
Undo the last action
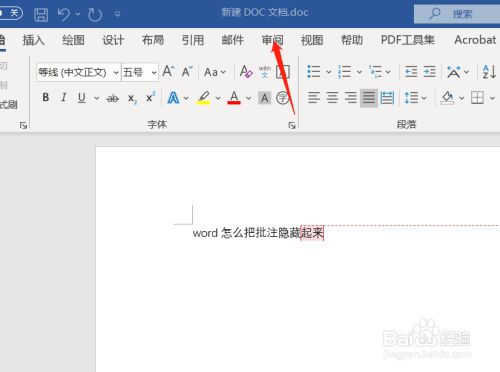click(63, 14)
